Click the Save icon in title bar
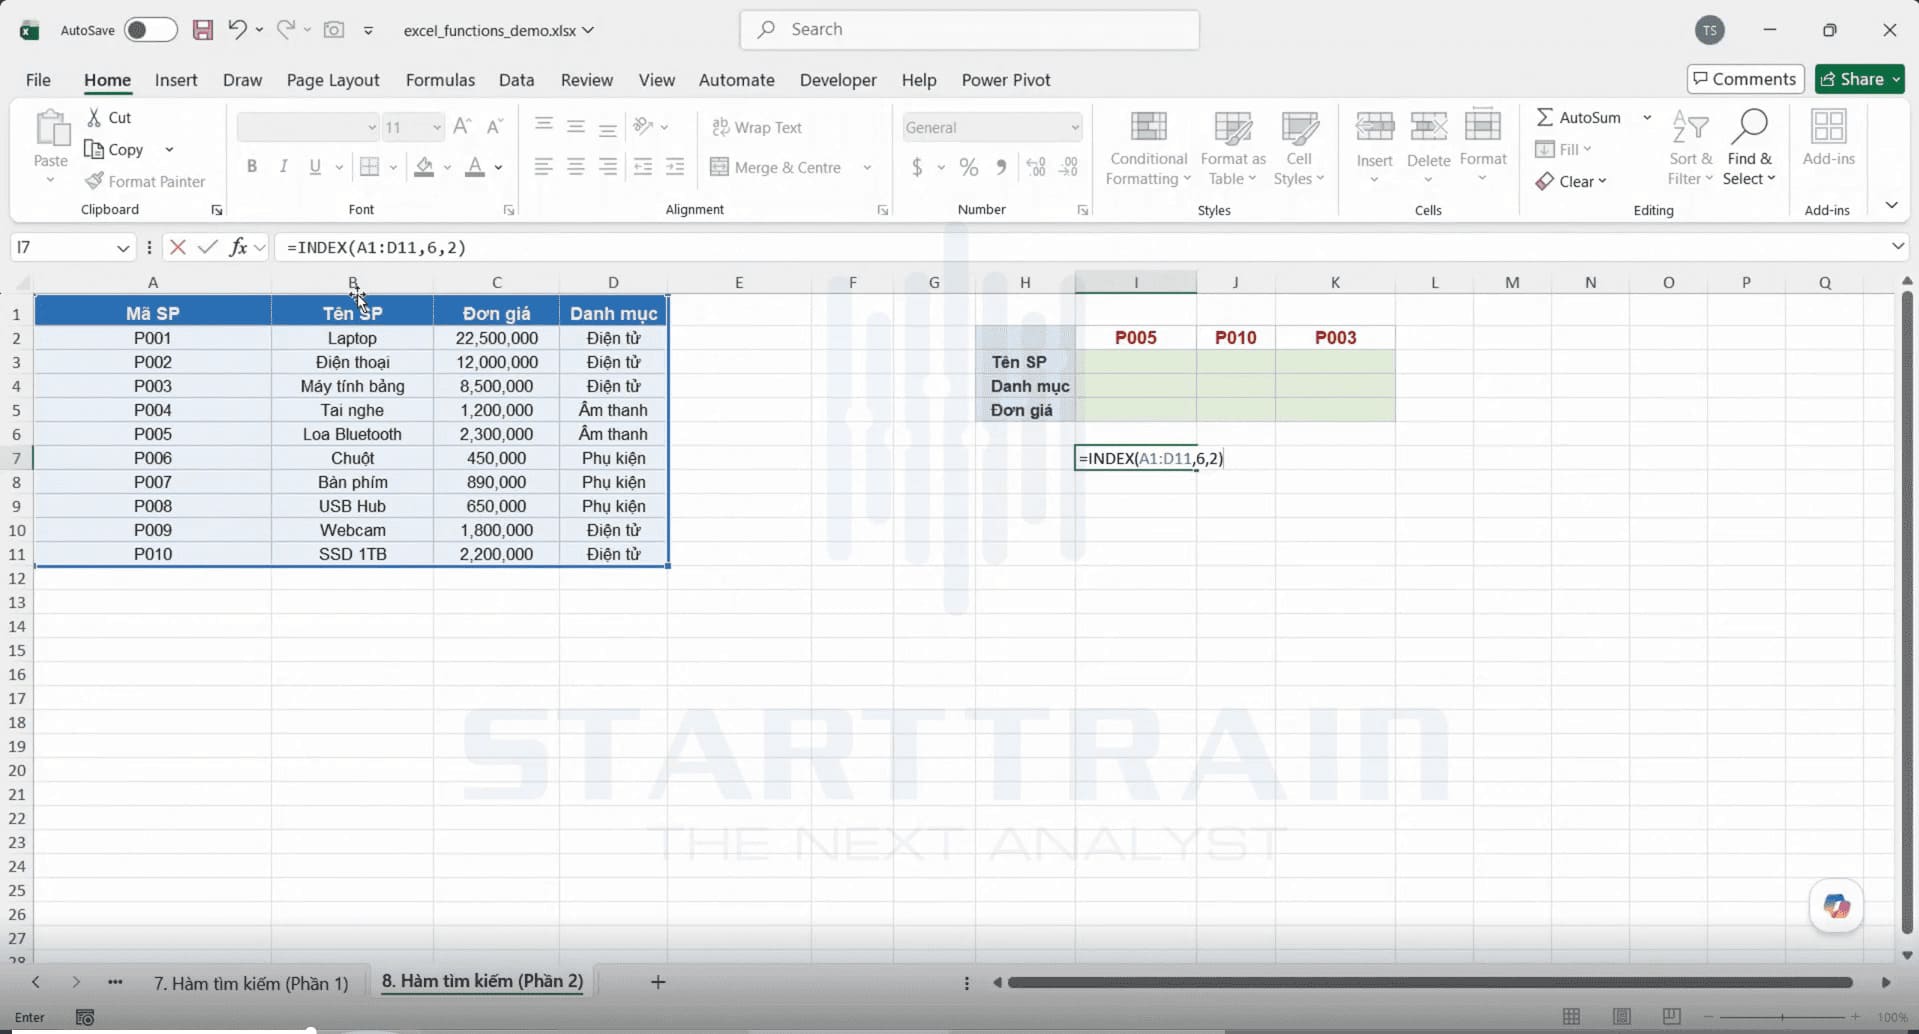 [203, 30]
